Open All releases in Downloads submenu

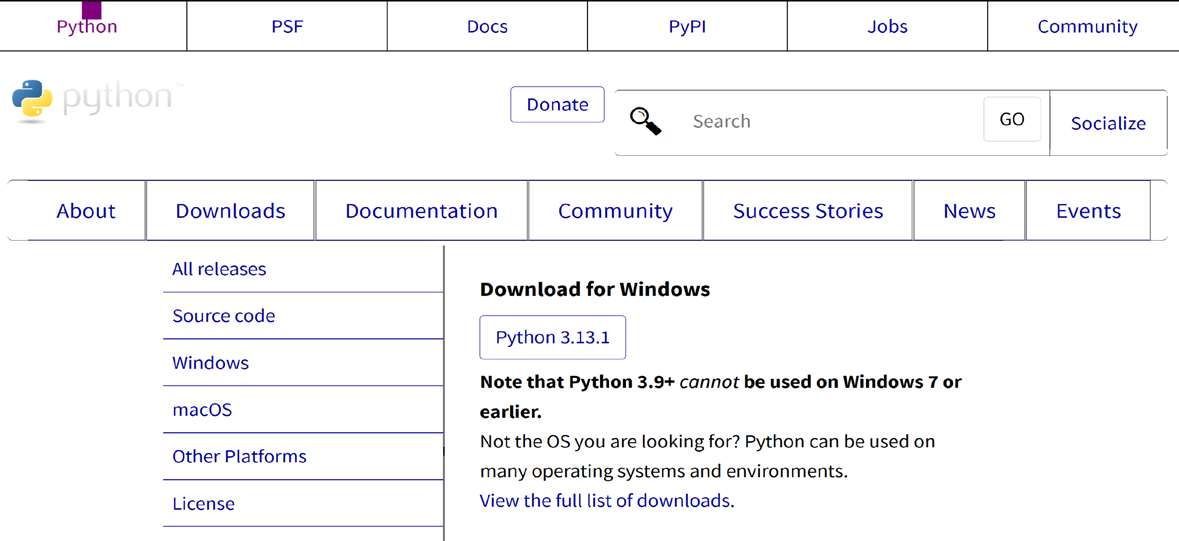[x=219, y=269]
